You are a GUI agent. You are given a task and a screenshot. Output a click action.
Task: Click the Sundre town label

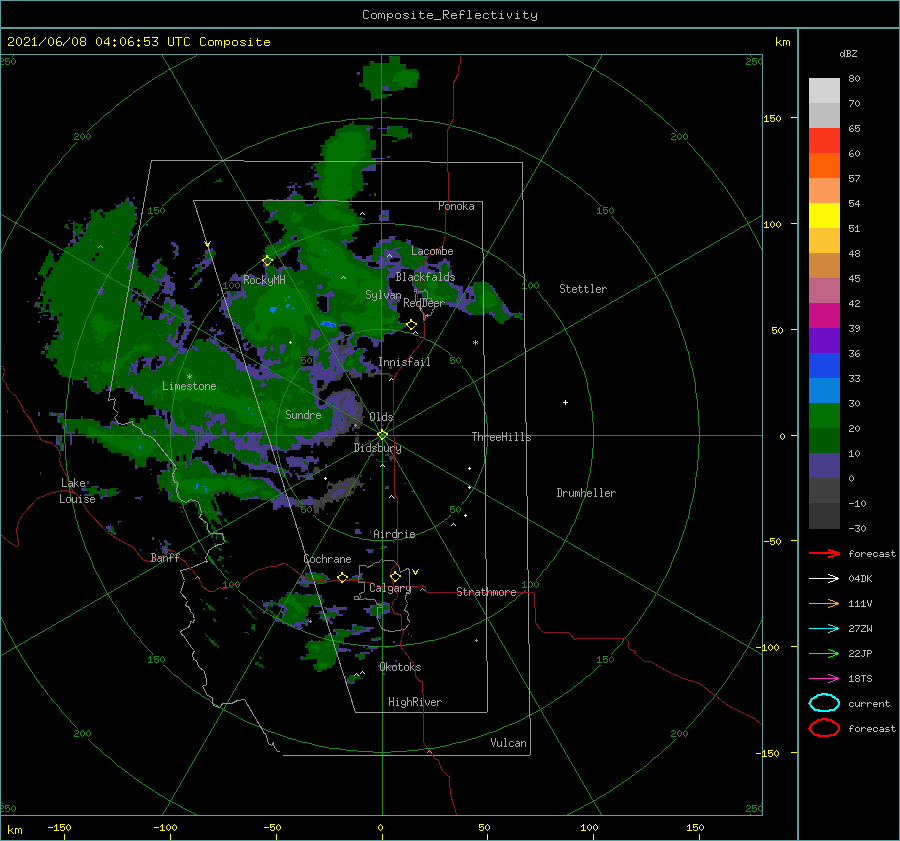point(303,415)
